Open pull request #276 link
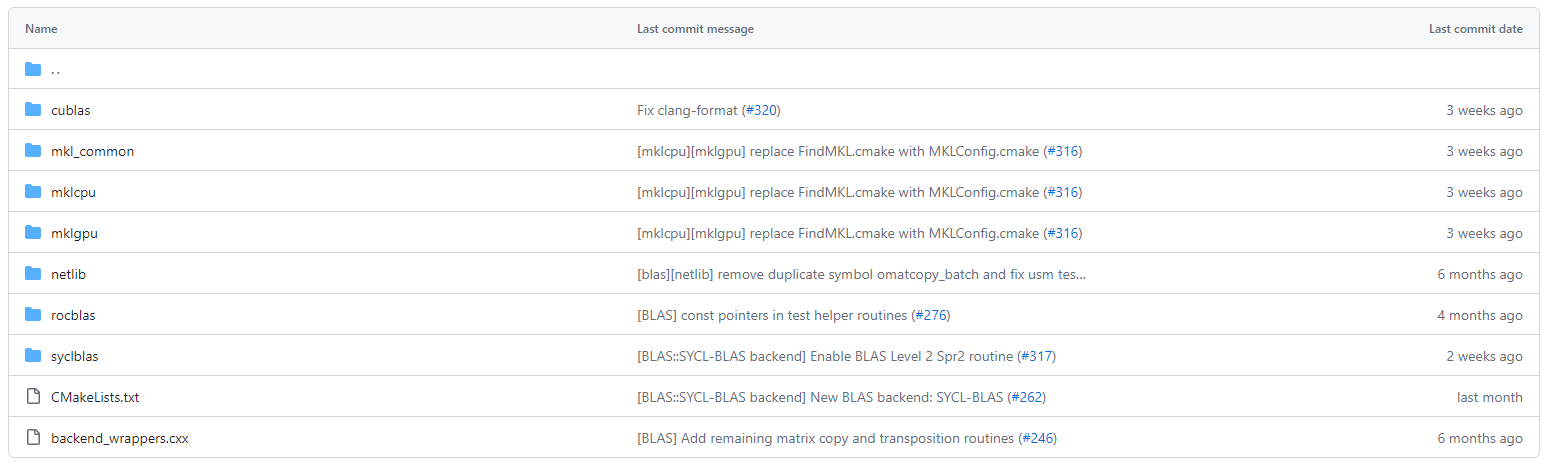 931,315
